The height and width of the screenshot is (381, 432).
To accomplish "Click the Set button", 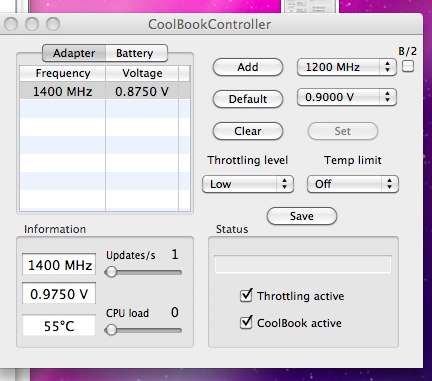I will point(343,131).
